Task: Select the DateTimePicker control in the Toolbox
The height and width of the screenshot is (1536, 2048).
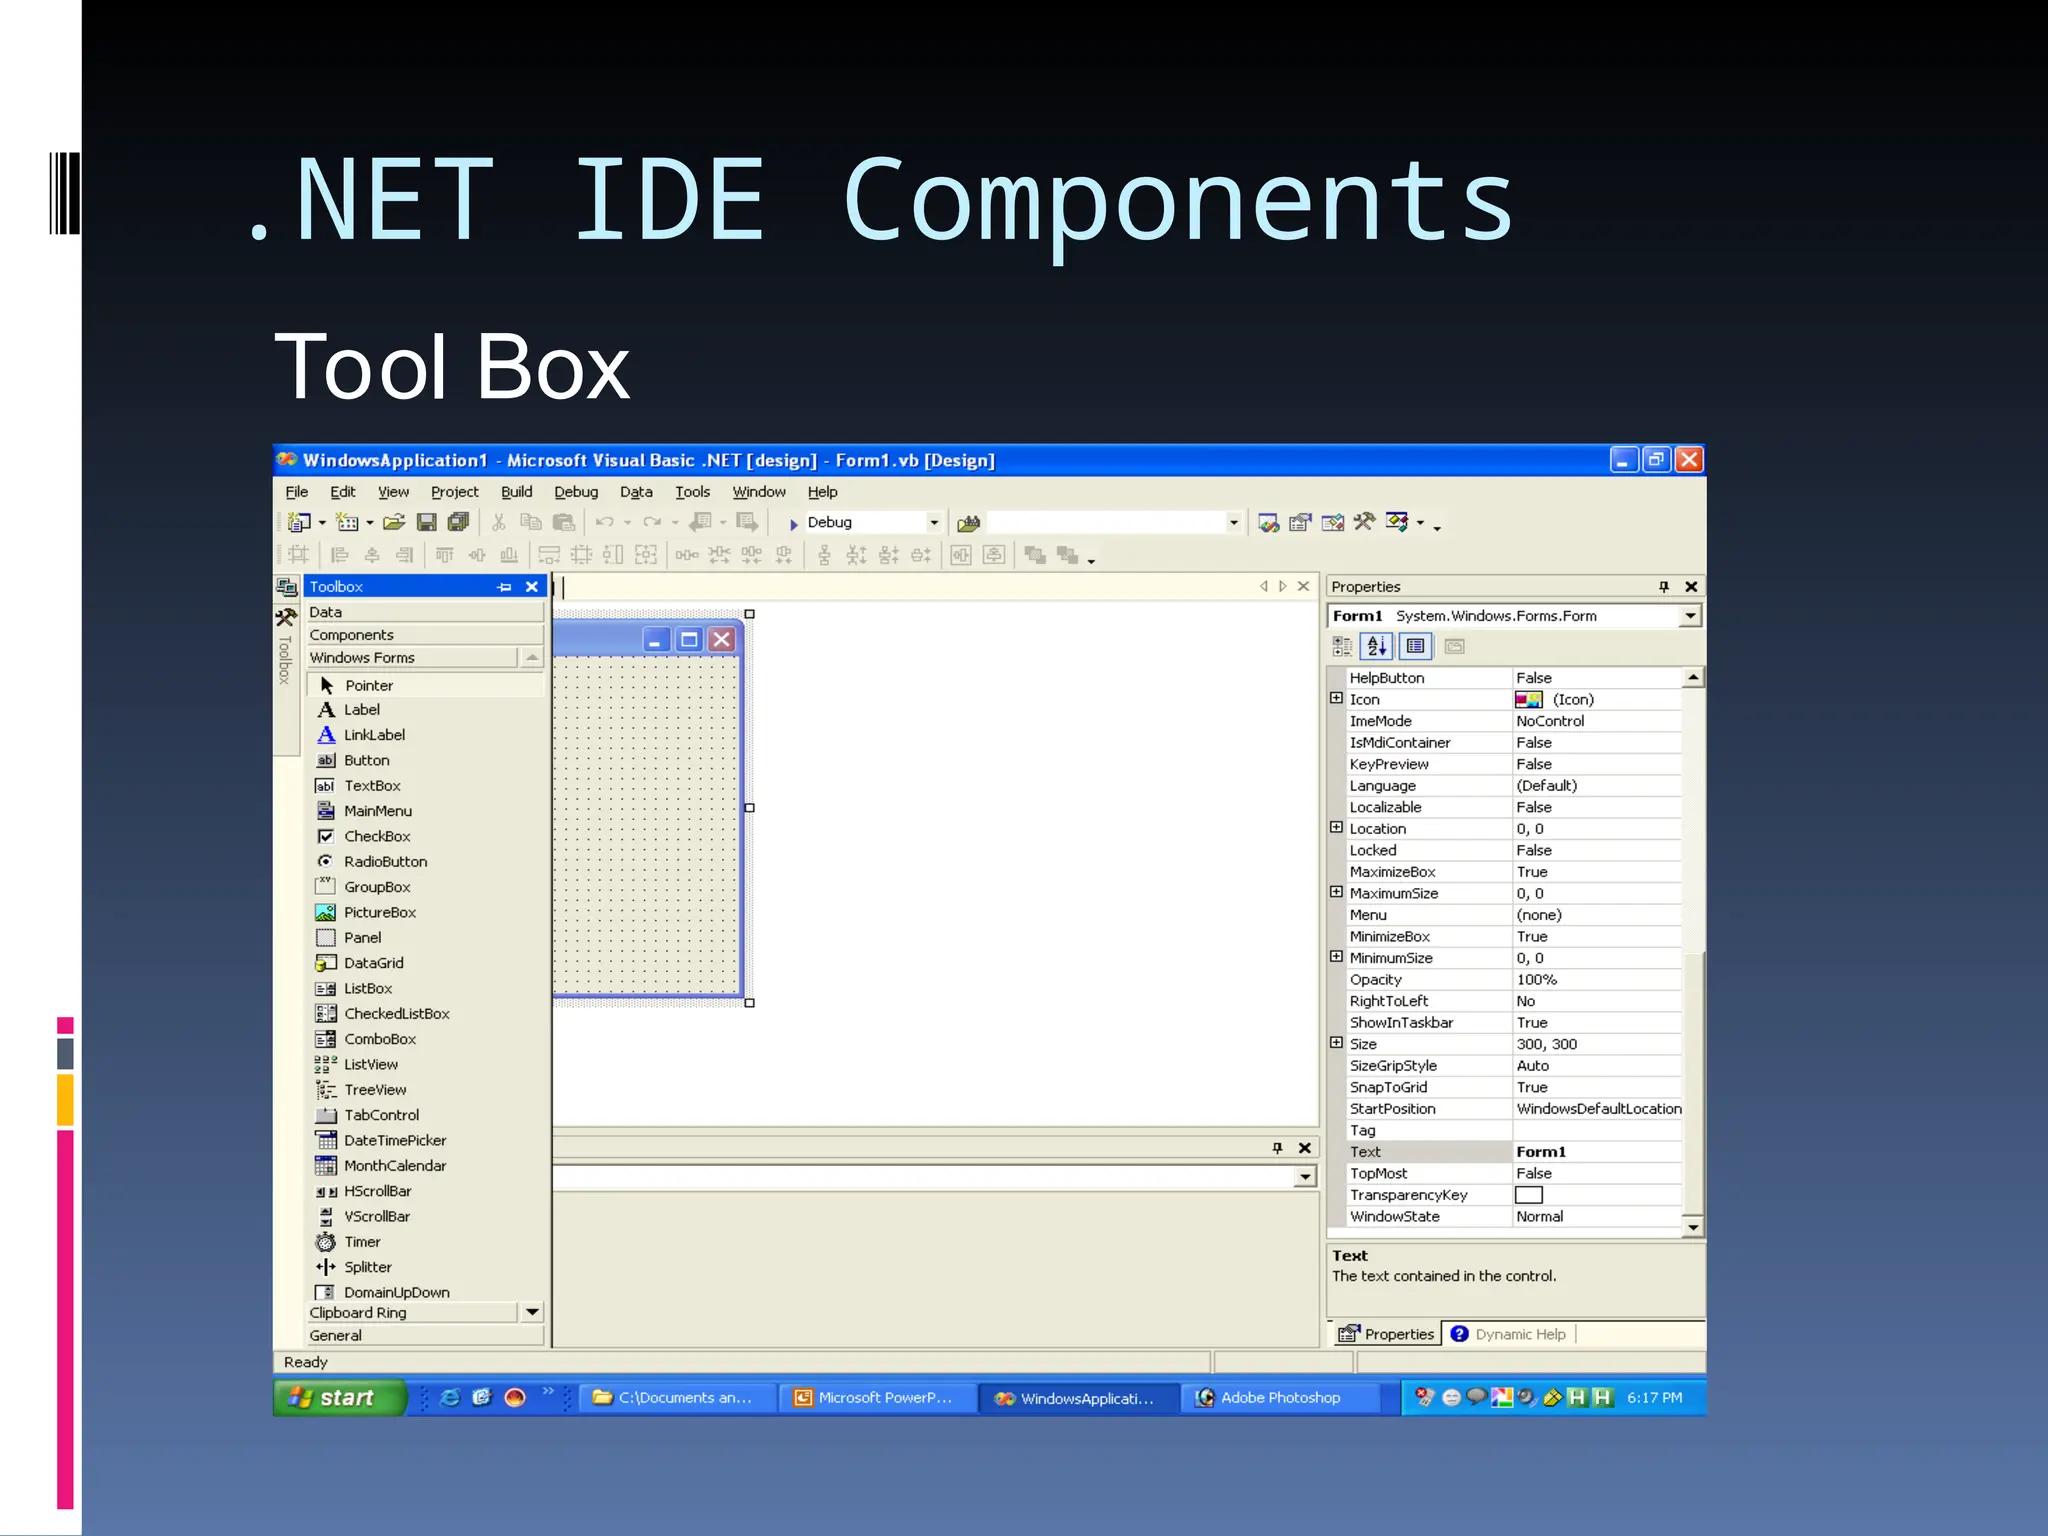Action: (427, 1140)
